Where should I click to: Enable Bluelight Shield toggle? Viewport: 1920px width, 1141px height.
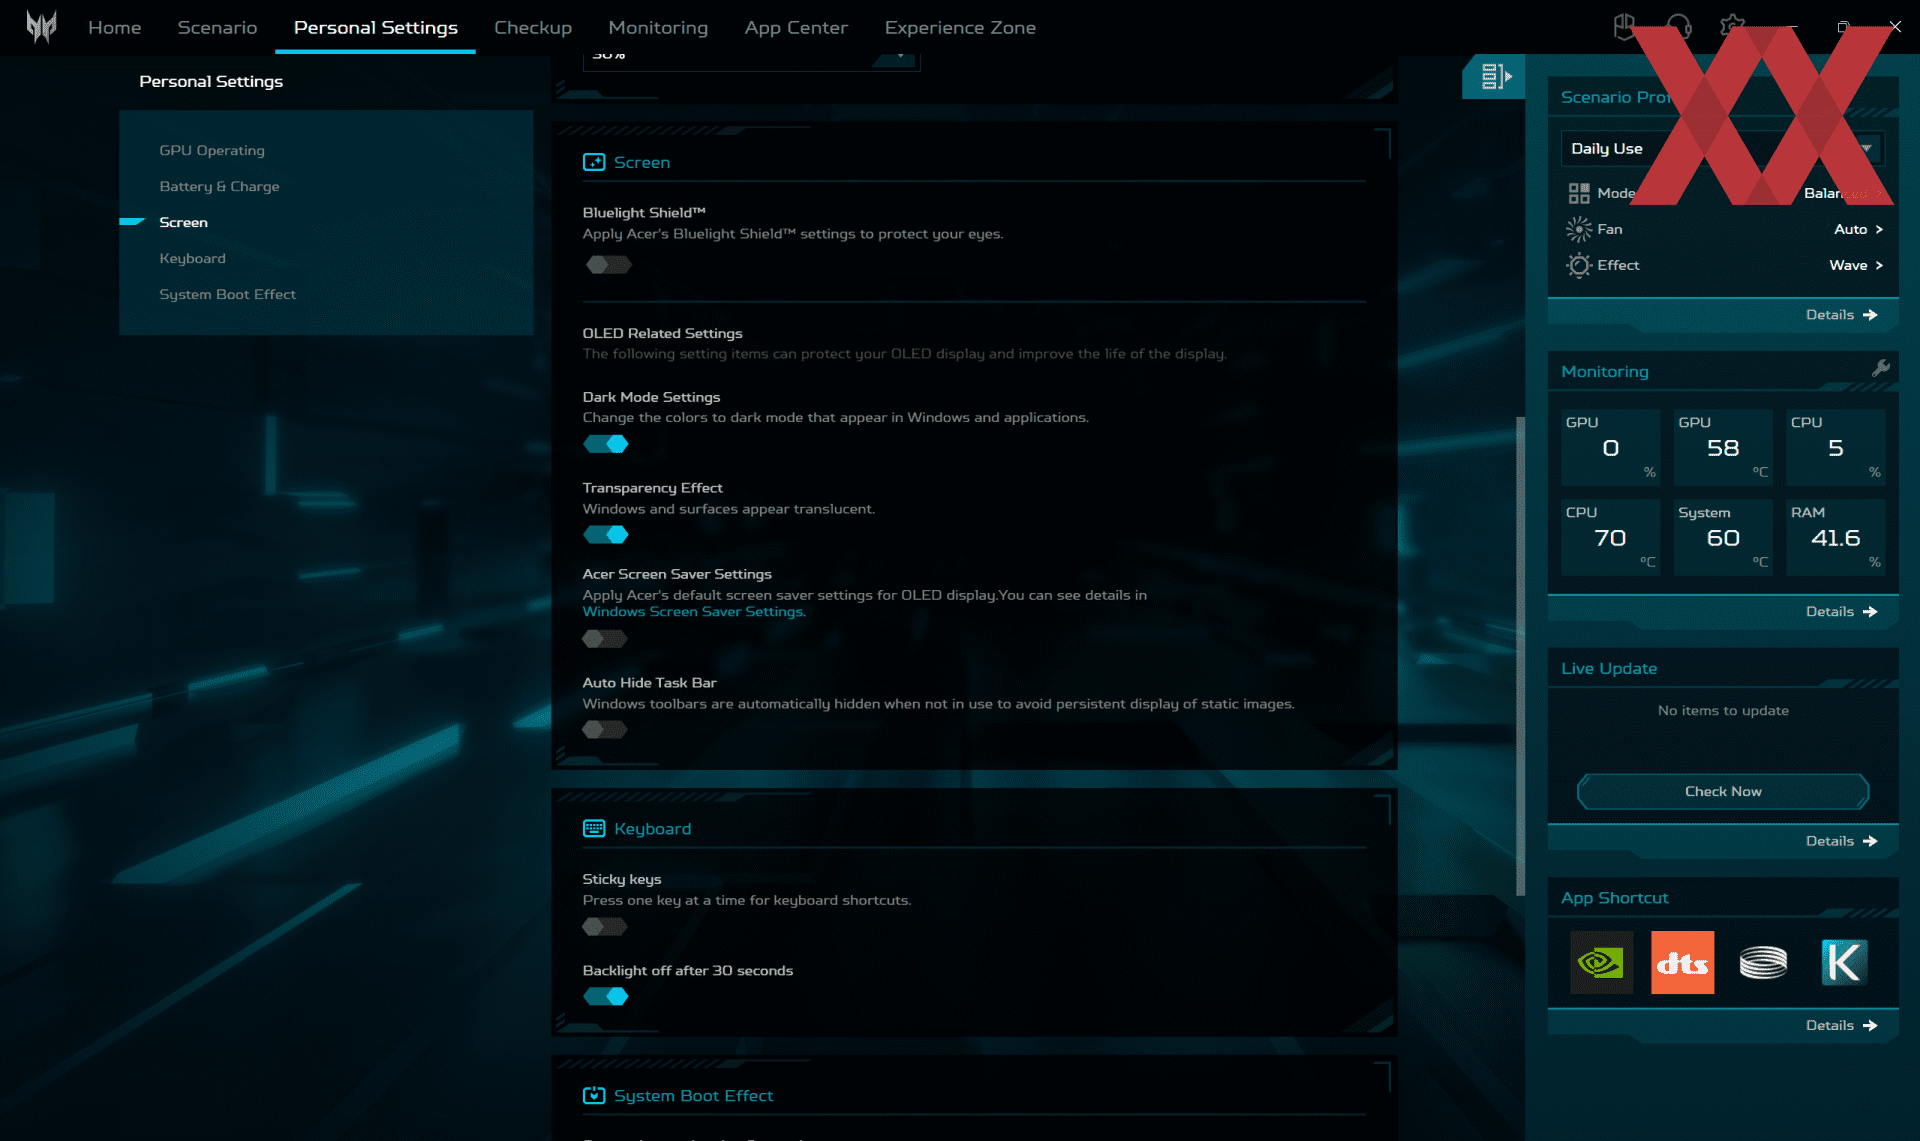coord(607,265)
